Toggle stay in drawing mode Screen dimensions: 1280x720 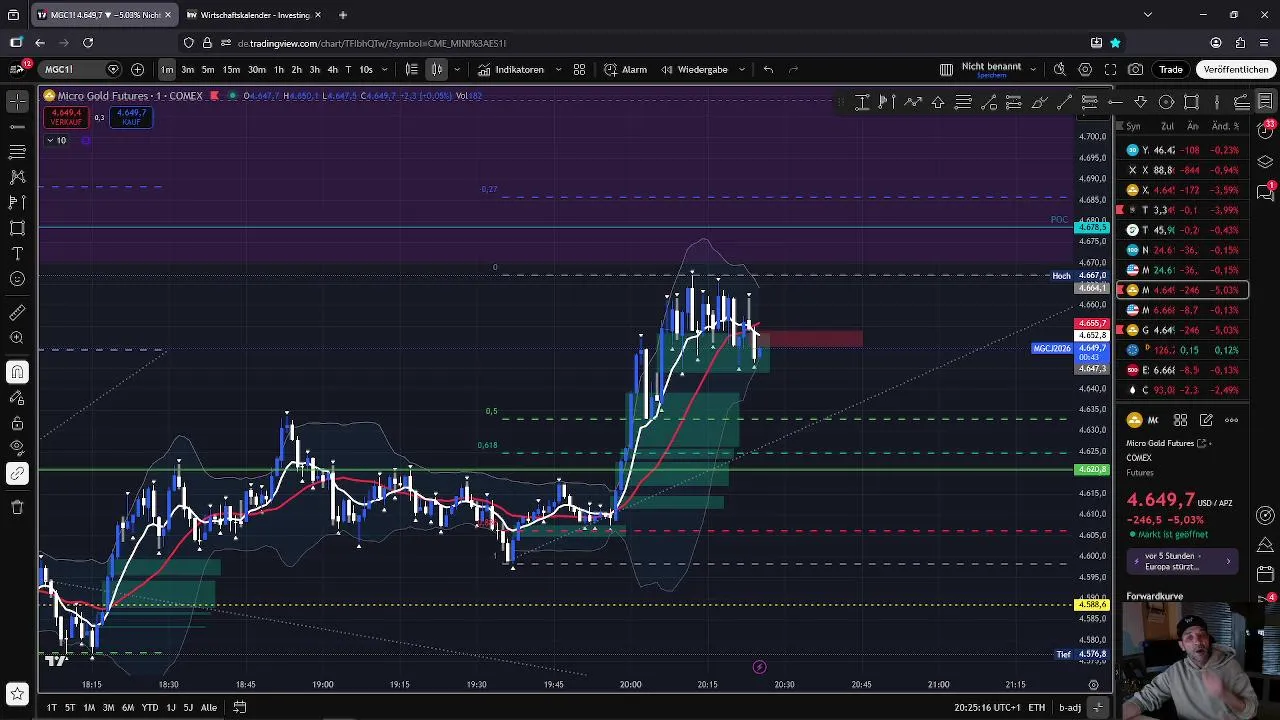17,398
